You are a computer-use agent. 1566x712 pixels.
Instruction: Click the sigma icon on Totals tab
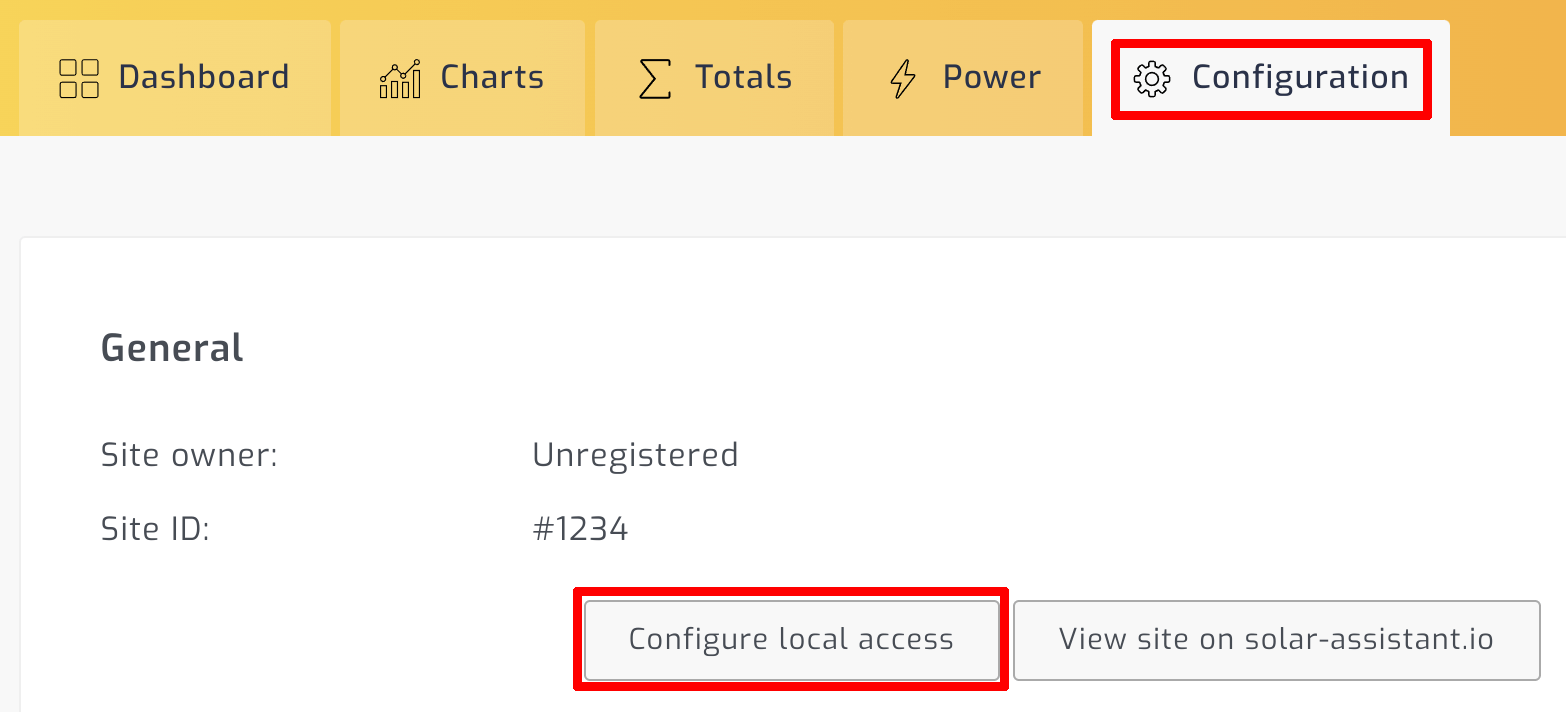[x=655, y=77]
